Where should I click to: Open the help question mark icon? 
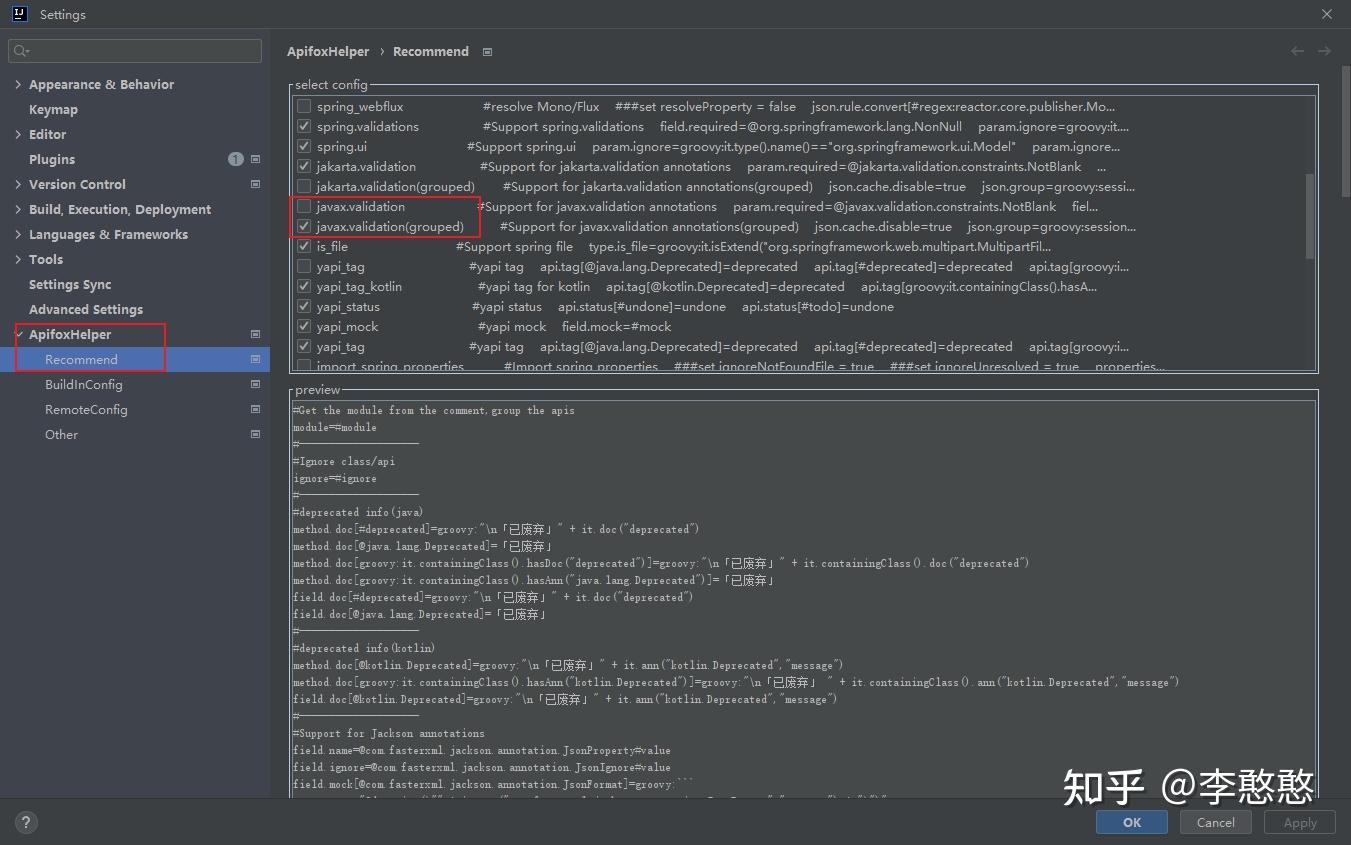(25, 822)
